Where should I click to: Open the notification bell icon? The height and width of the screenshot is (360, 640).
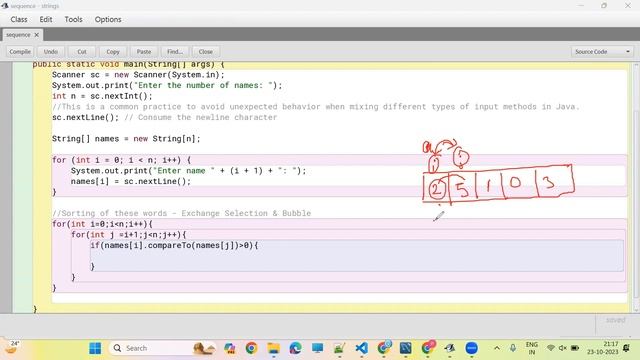626,348
